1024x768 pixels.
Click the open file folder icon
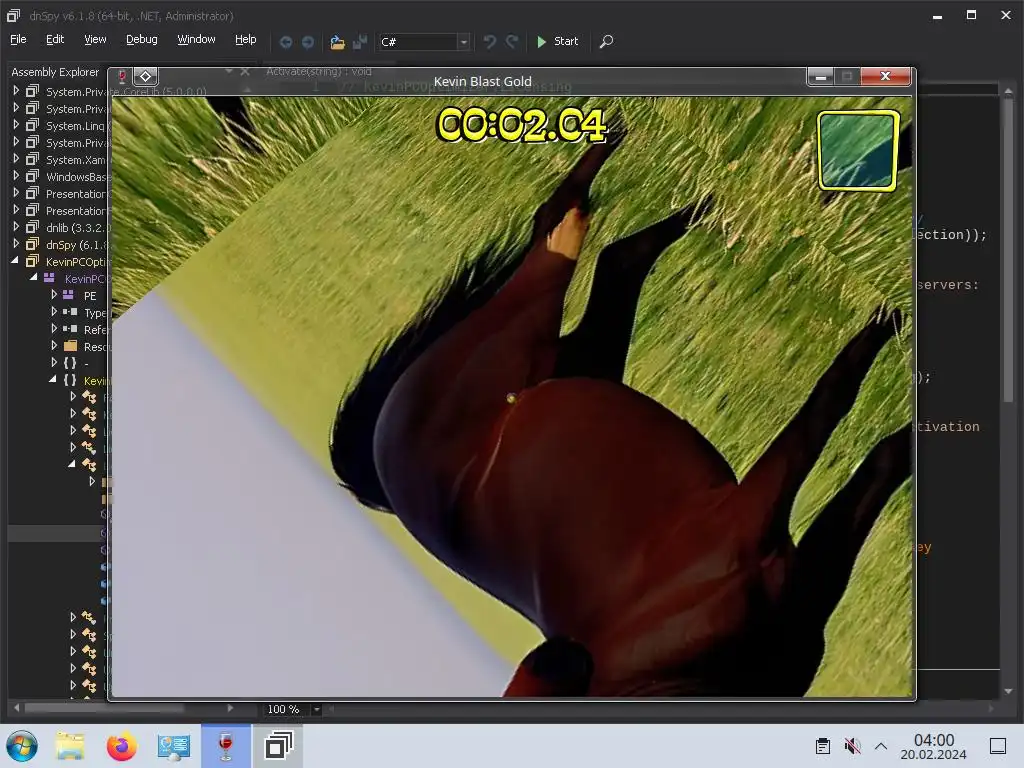tap(337, 42)
